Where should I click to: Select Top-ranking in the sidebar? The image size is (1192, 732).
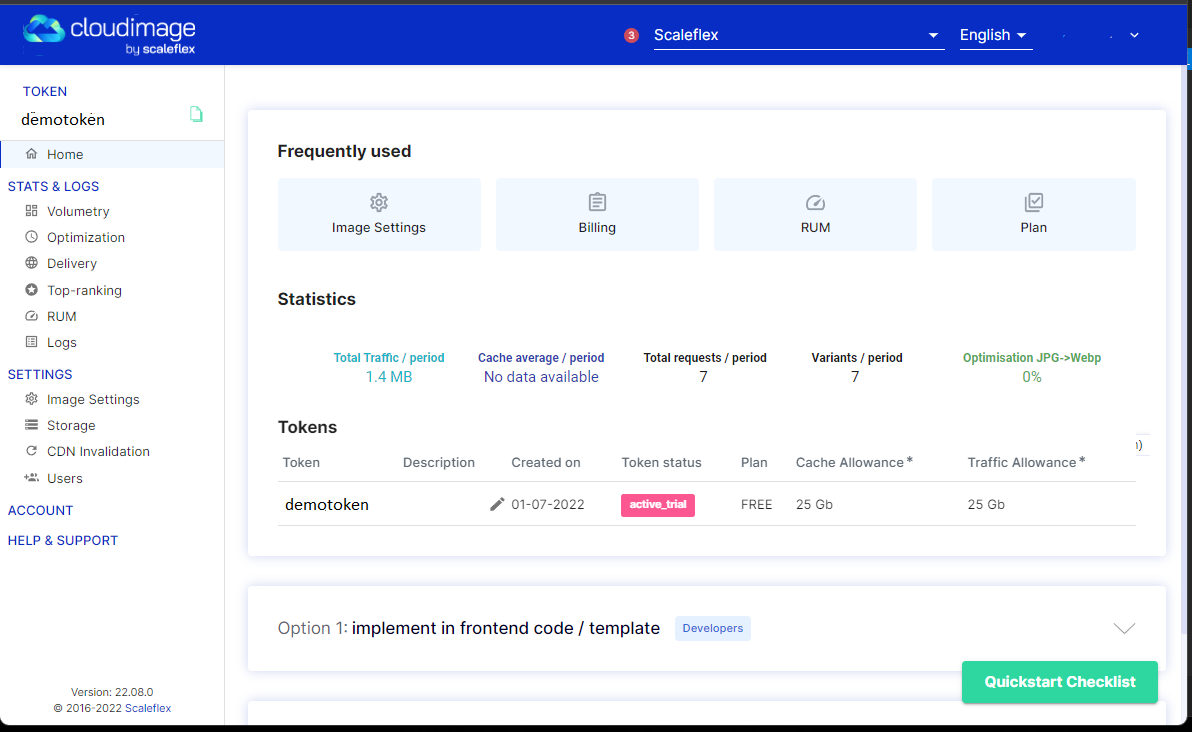[x=84, y=290]
